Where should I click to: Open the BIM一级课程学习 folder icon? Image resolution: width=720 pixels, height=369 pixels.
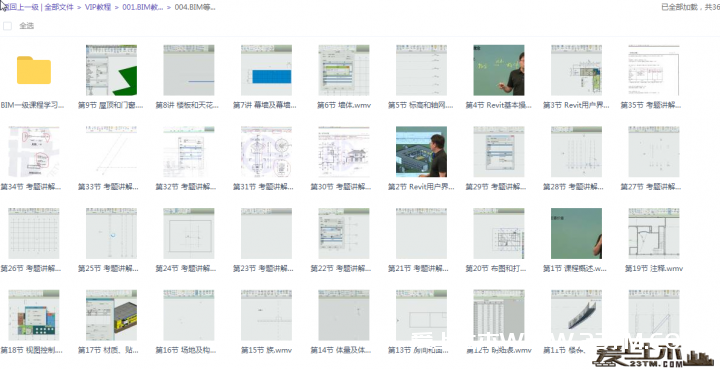point(34,70)
